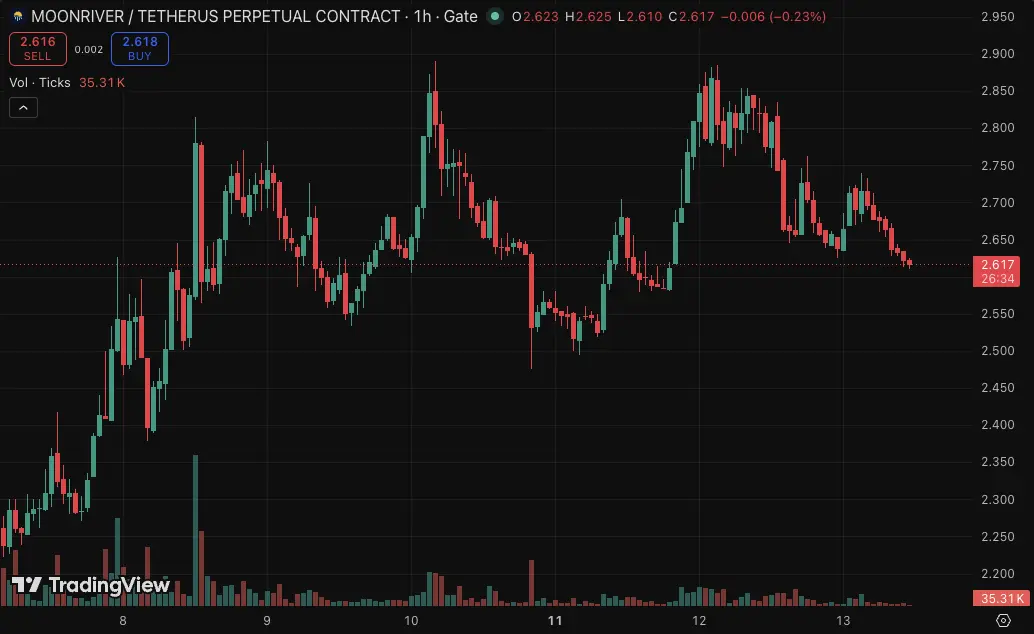Click the 2.900 price axis label

click(998, 53)
